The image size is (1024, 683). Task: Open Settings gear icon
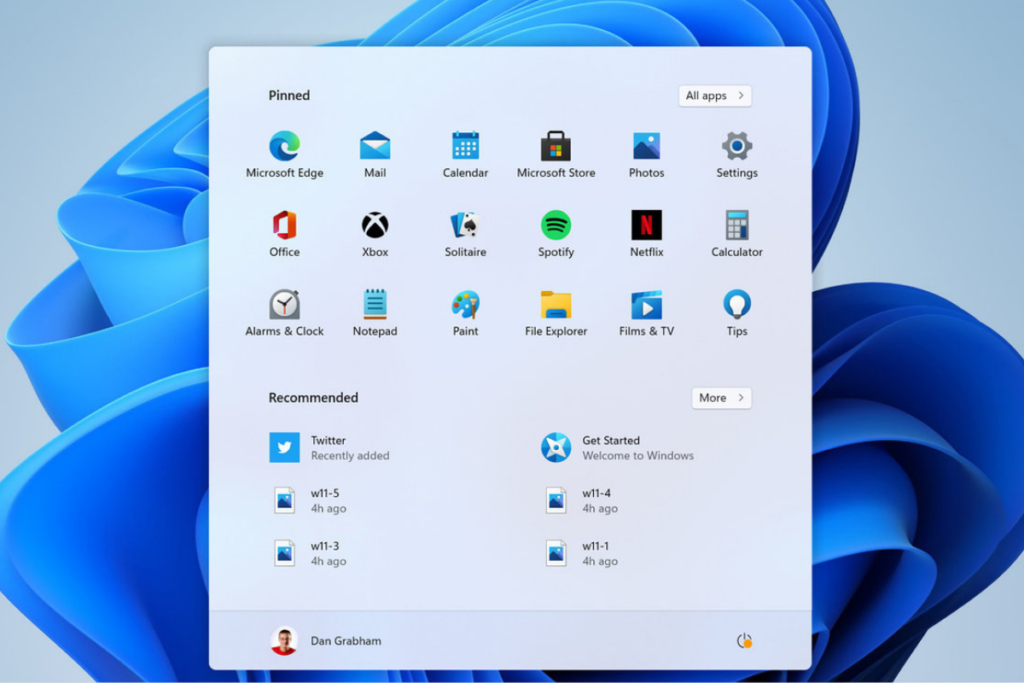(x=737, y=154)
